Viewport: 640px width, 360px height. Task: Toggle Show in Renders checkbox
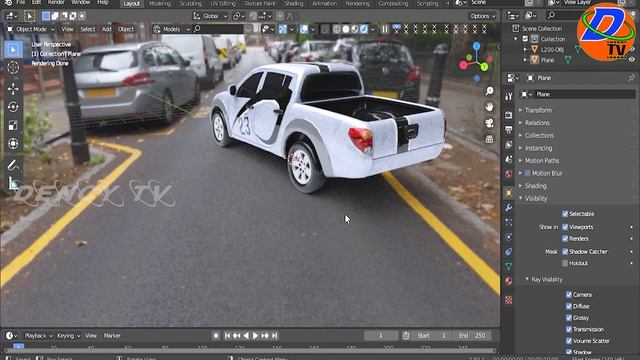(x=565, y=239)
